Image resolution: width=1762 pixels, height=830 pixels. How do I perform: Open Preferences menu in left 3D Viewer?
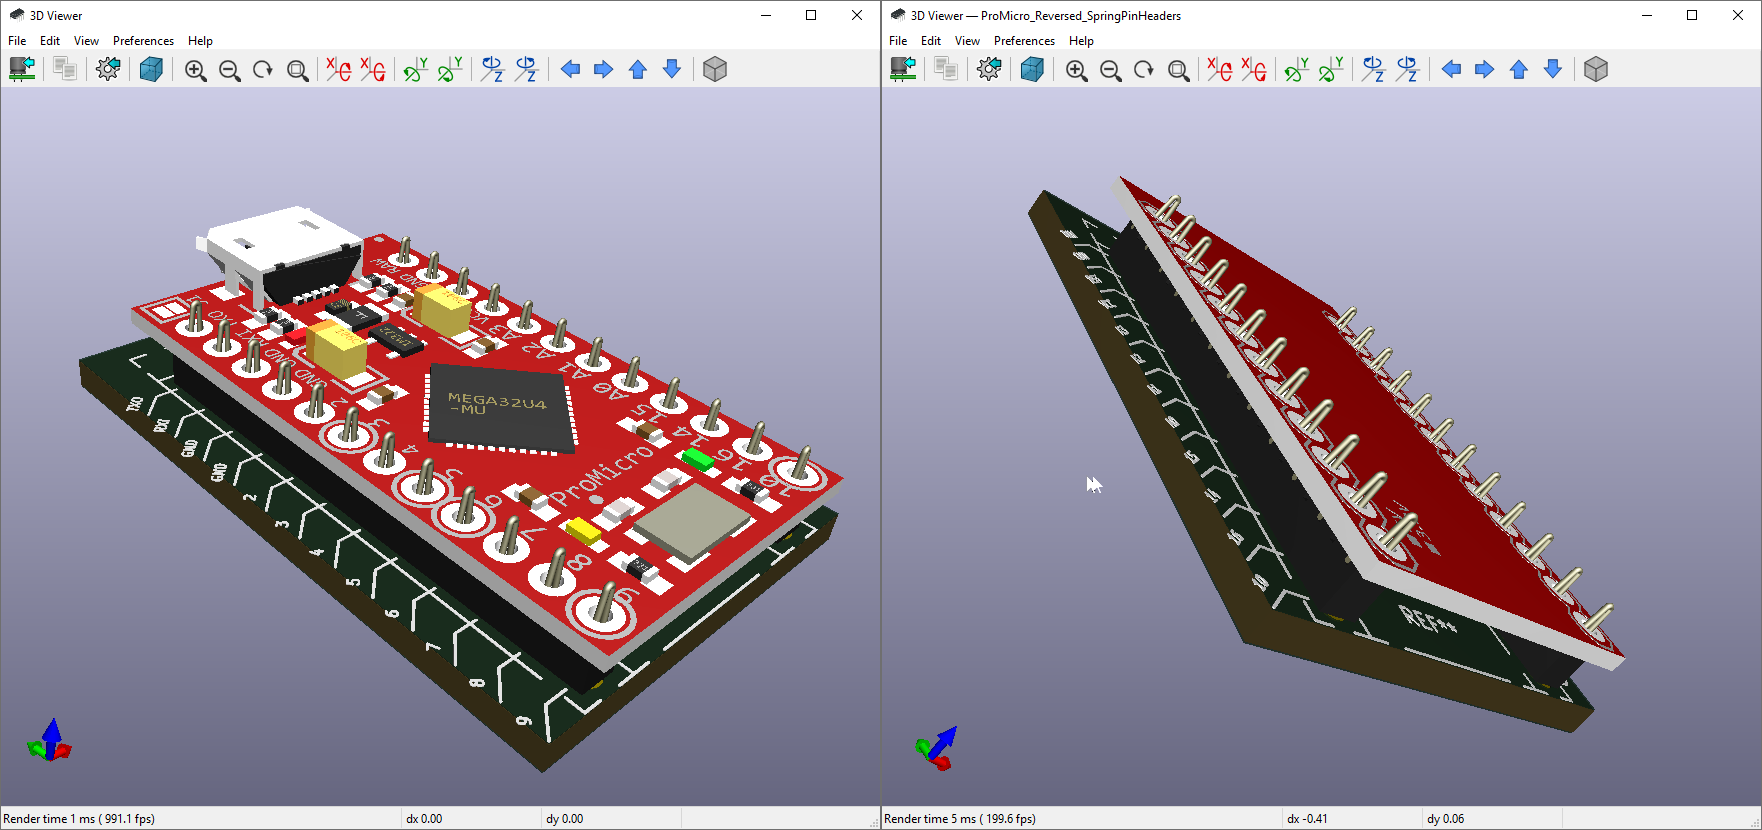point(143,41)
